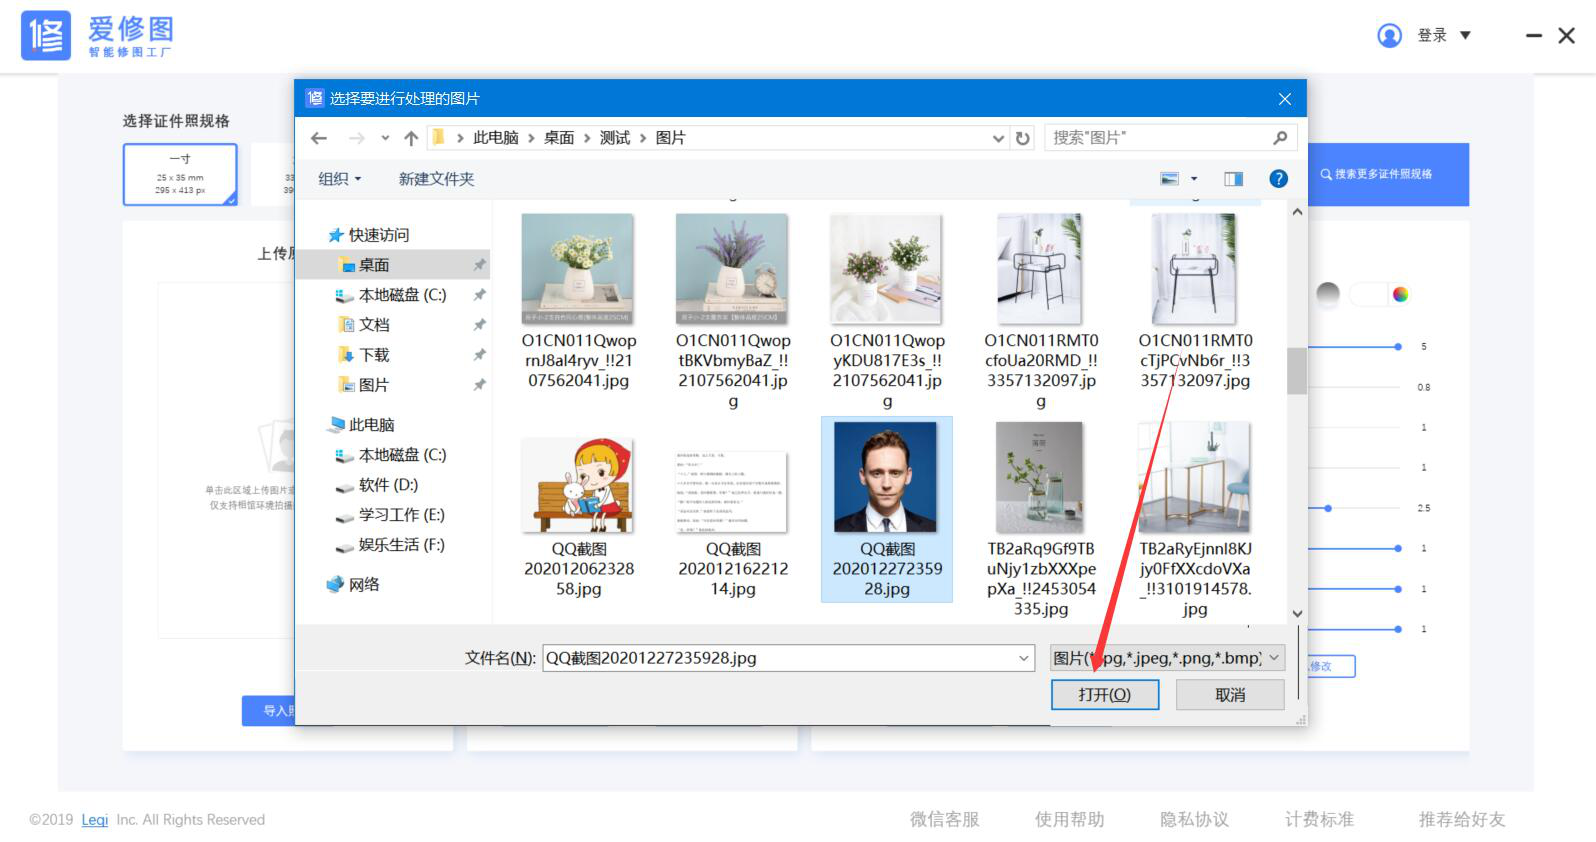
Task: Open the view options dropdown arrow
Action: pos(1194,179)
